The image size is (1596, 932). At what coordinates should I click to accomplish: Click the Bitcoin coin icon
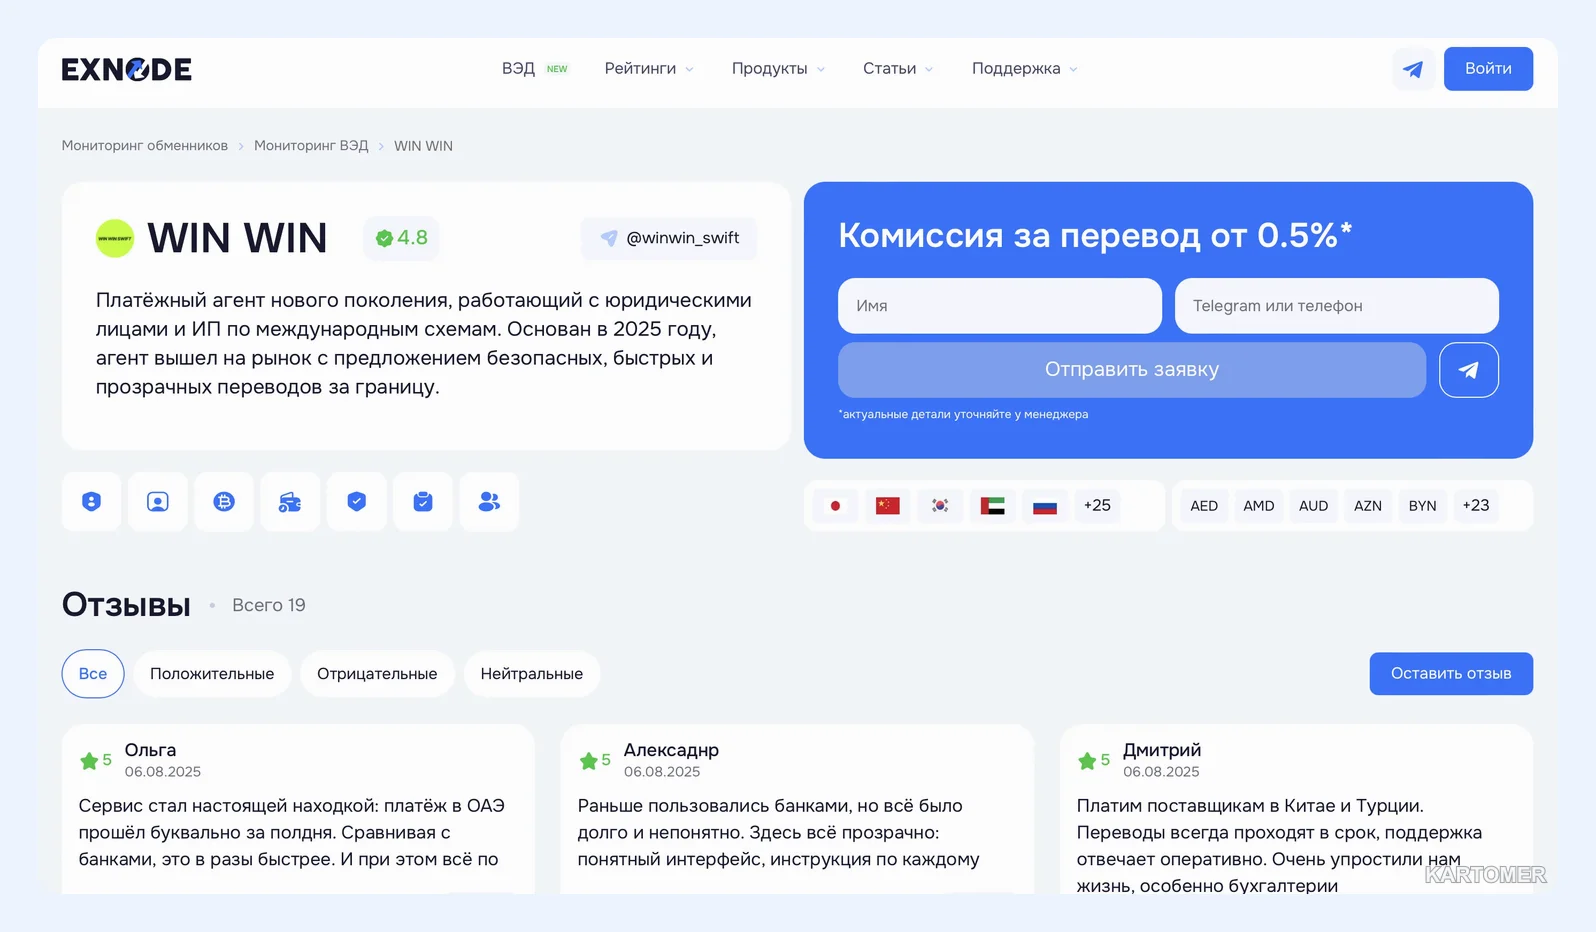(224, 502)
